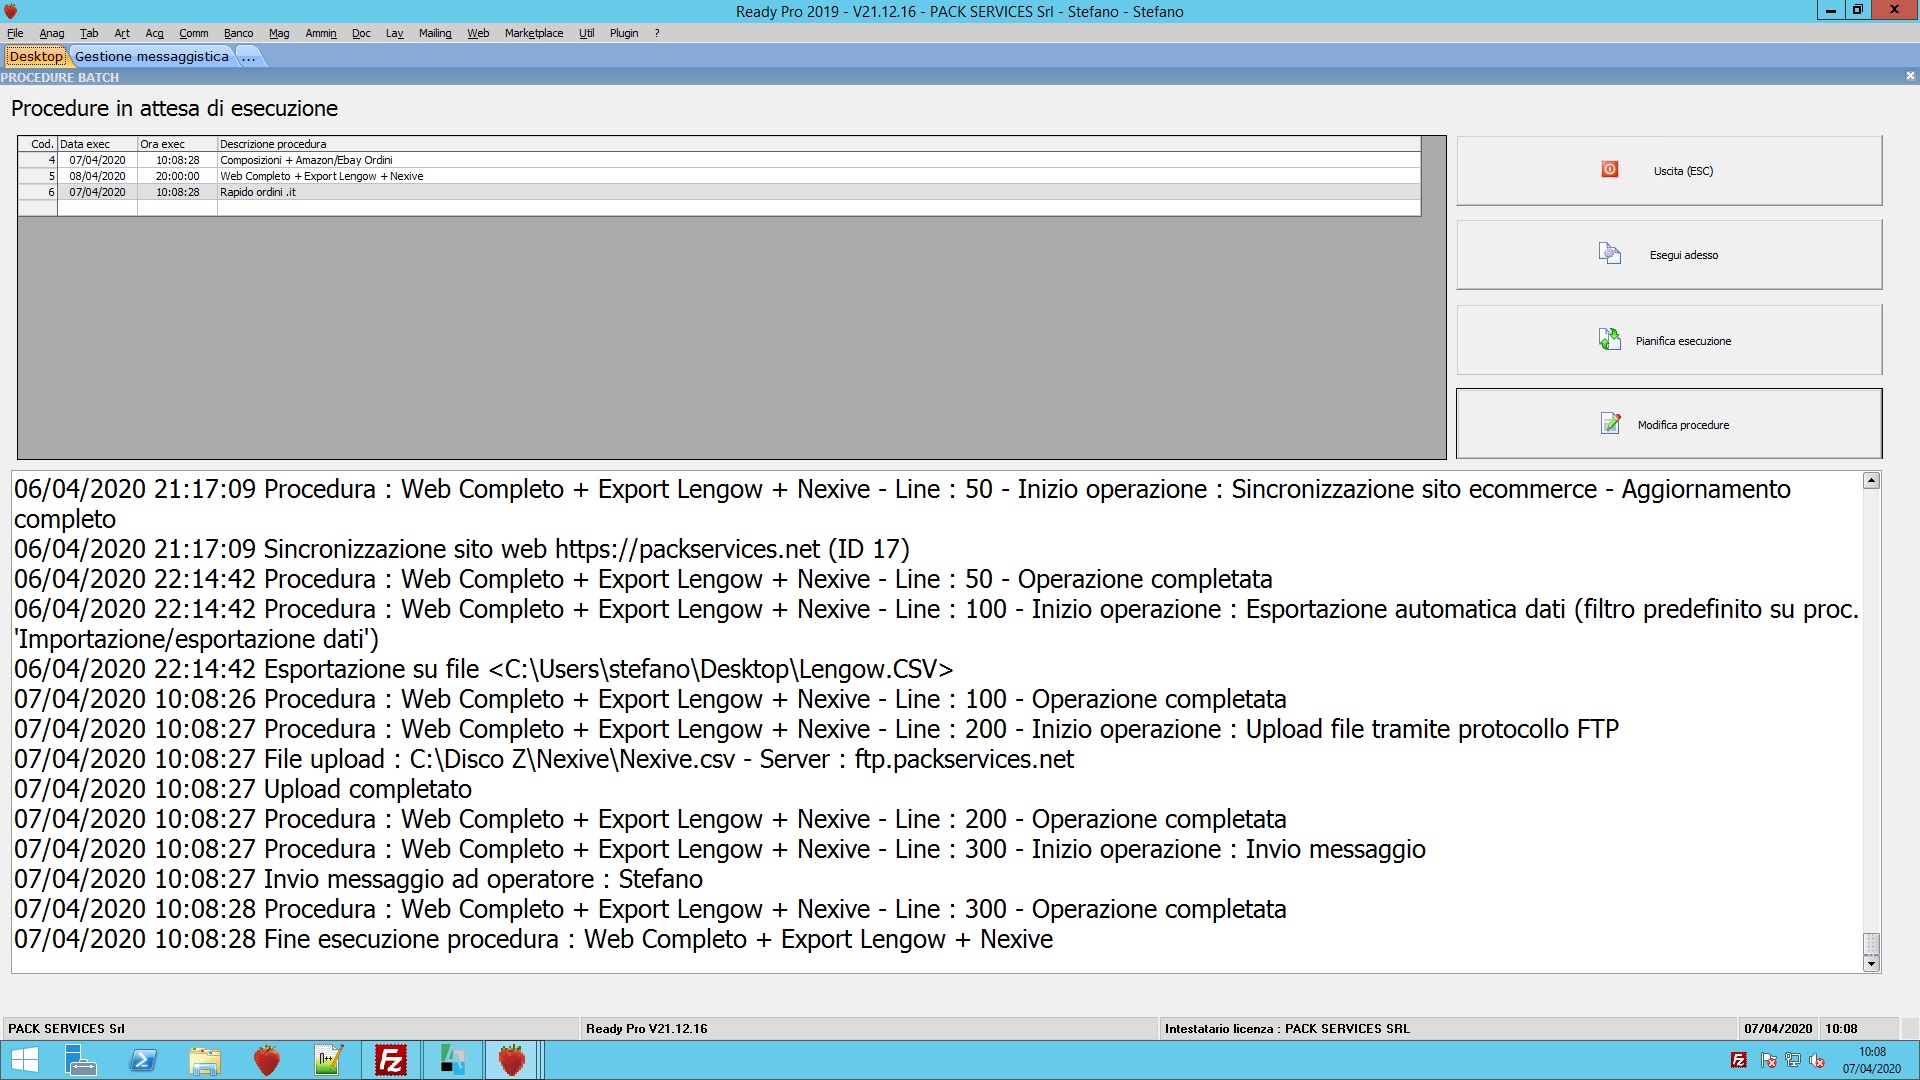Image resolution: width=1920 pixels, height=1080 pixels.
Task: Close the PROCEDURE BATCH panel with its X
Action: click(1910, 76)
